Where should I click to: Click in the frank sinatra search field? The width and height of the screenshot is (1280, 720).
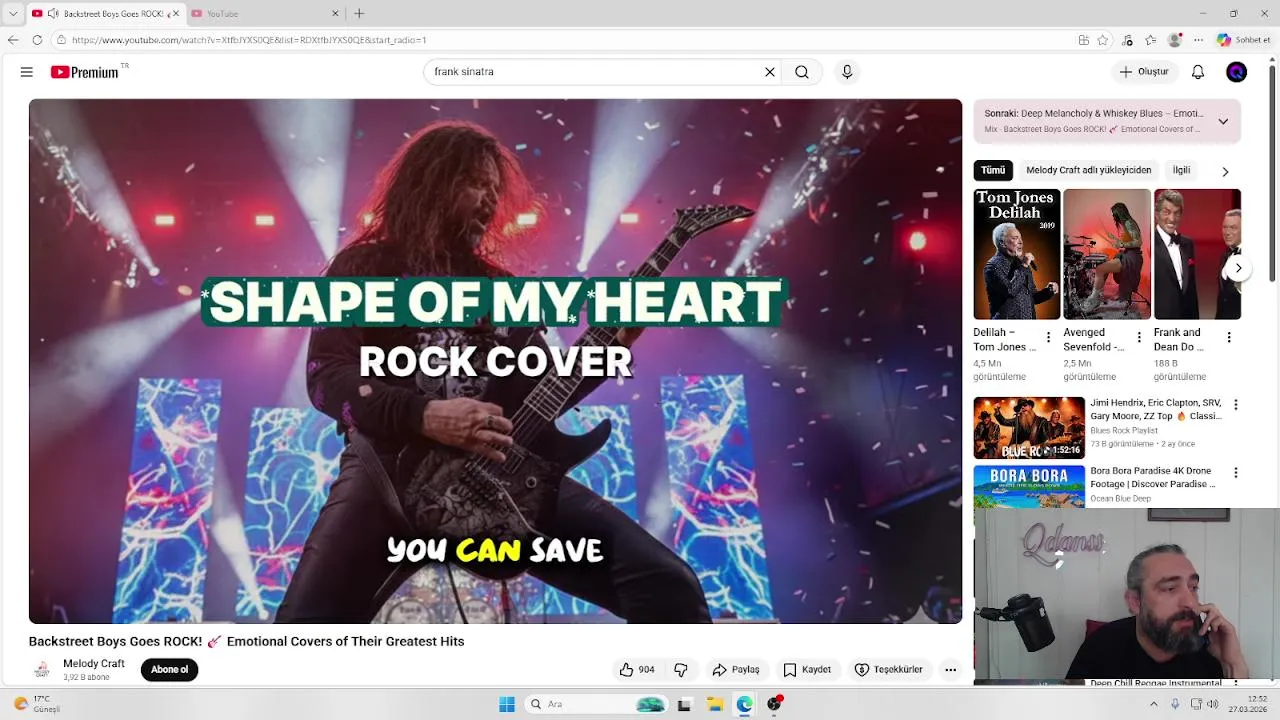(595, 72)
